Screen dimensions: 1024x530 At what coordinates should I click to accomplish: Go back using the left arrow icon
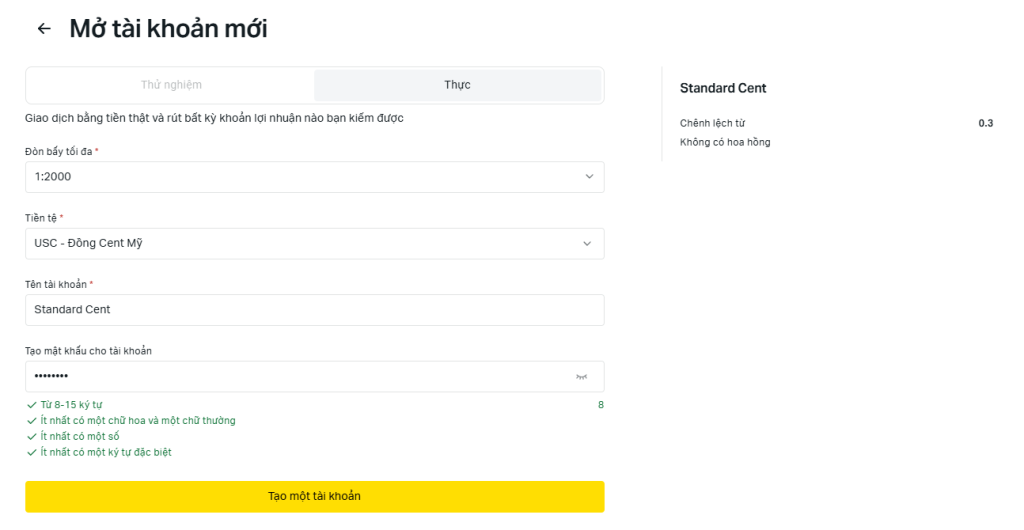click(43, 29)
